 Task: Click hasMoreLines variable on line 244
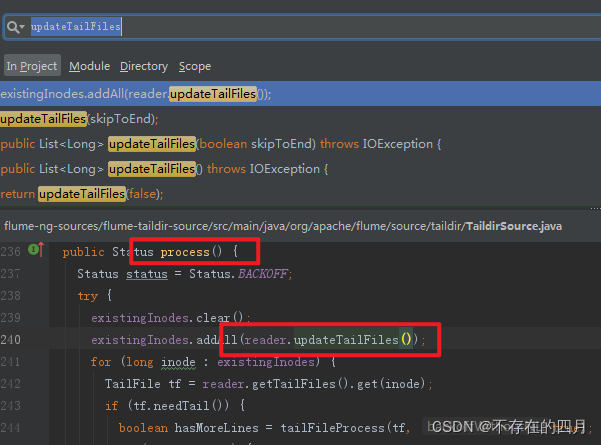(x=217, y=428)
